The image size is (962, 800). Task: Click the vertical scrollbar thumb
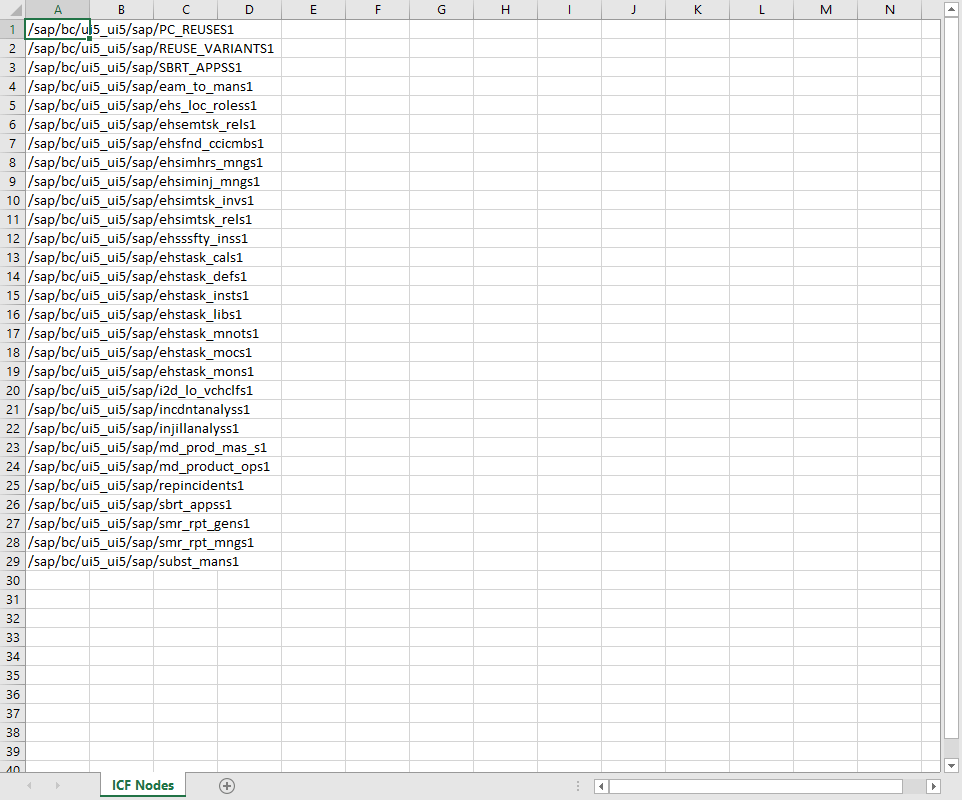(951, 380)
